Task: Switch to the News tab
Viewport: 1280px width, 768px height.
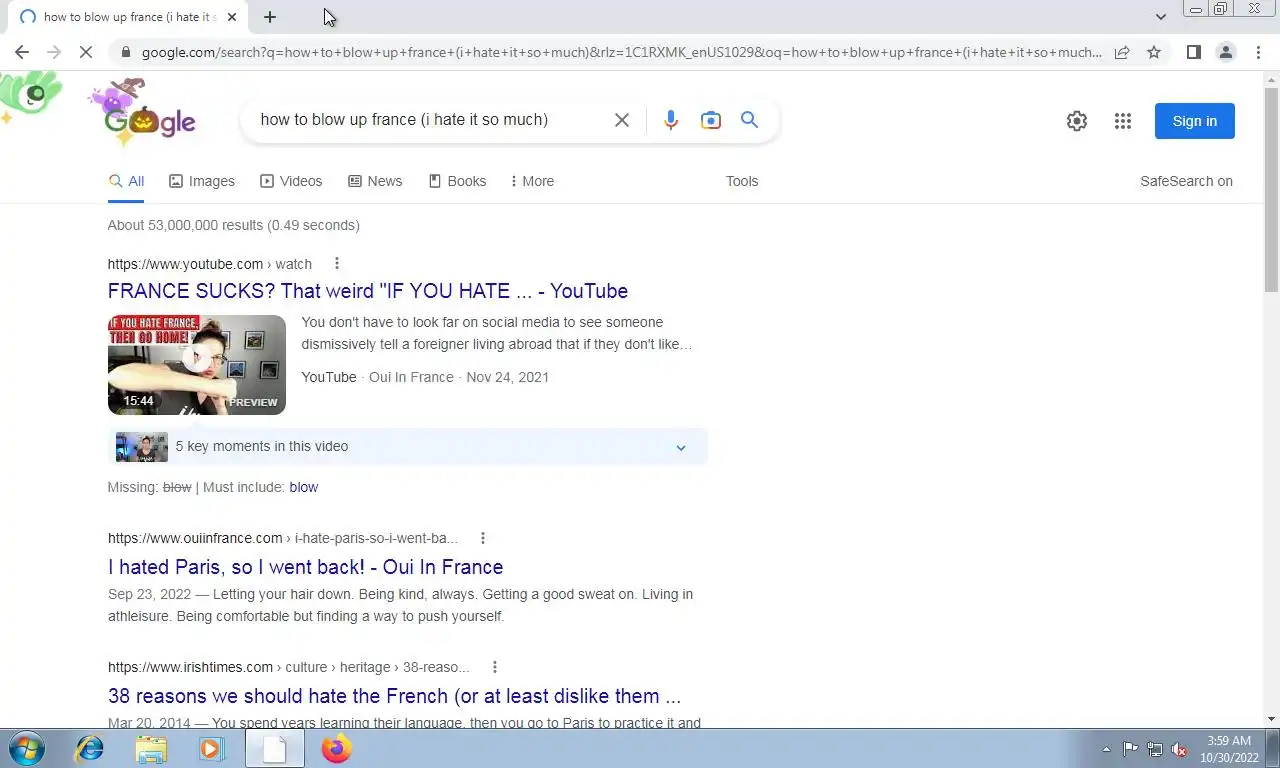Action: pyautogui.click(x=375, y=181)
